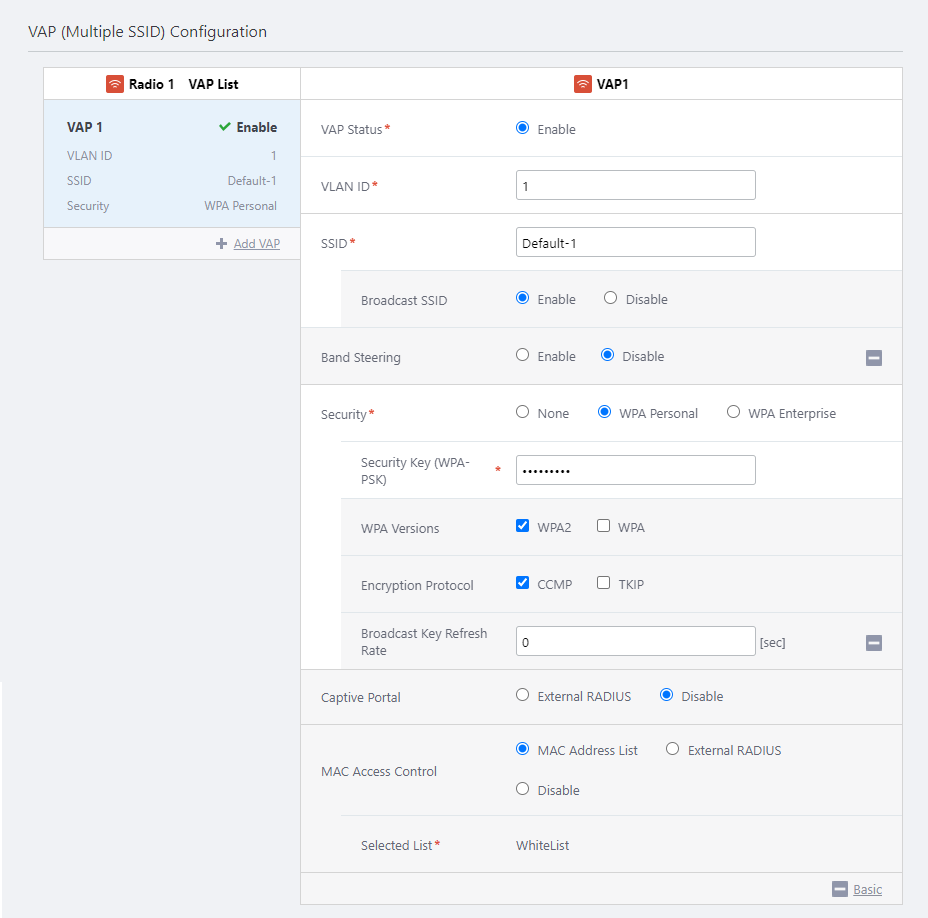Image resolution: width=928 pixels, height=918 pixels.
Task: Choose External RADIUS for Captive Portal
Action: (522, 695)
